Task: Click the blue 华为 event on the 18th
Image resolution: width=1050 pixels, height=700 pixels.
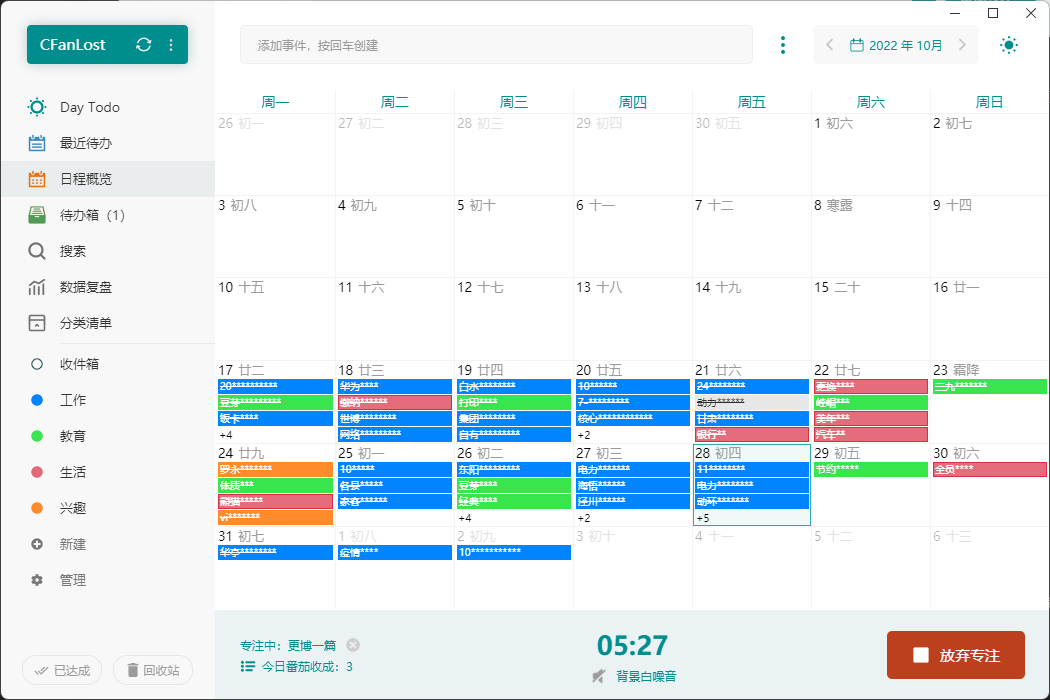Action: coord(394,386)
